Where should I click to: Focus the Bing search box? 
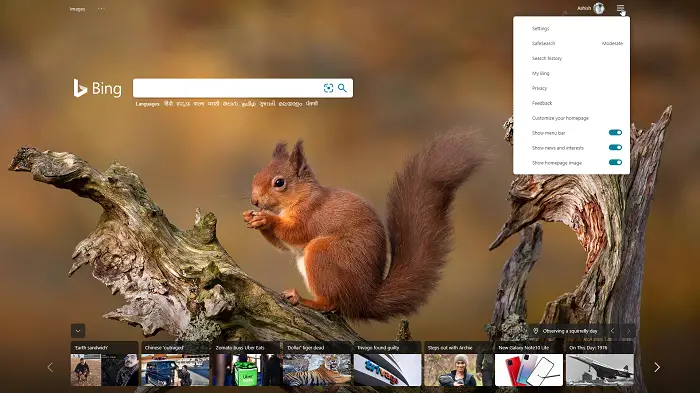coord(227,88)
